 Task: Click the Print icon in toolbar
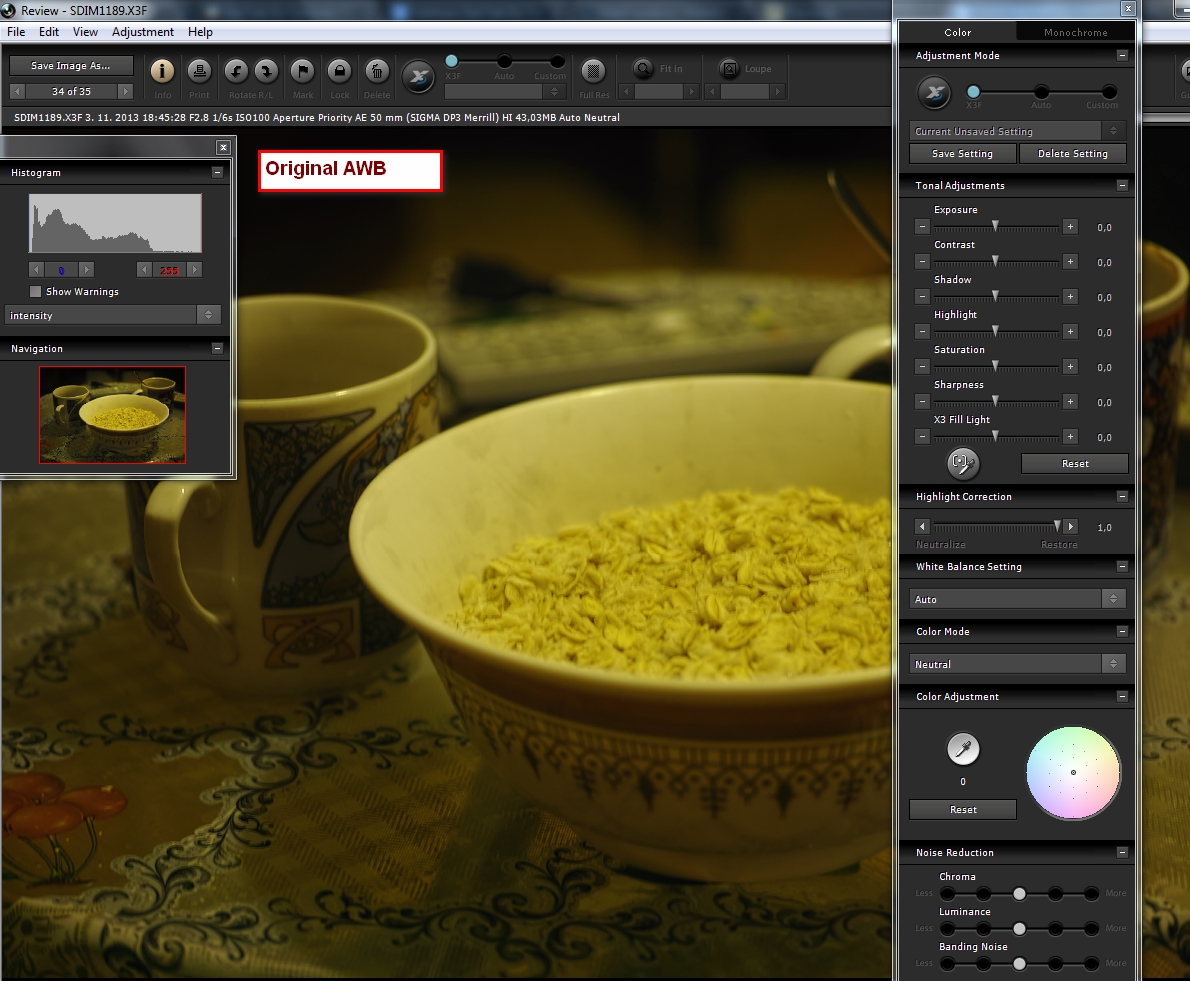(x=200, y=72)
